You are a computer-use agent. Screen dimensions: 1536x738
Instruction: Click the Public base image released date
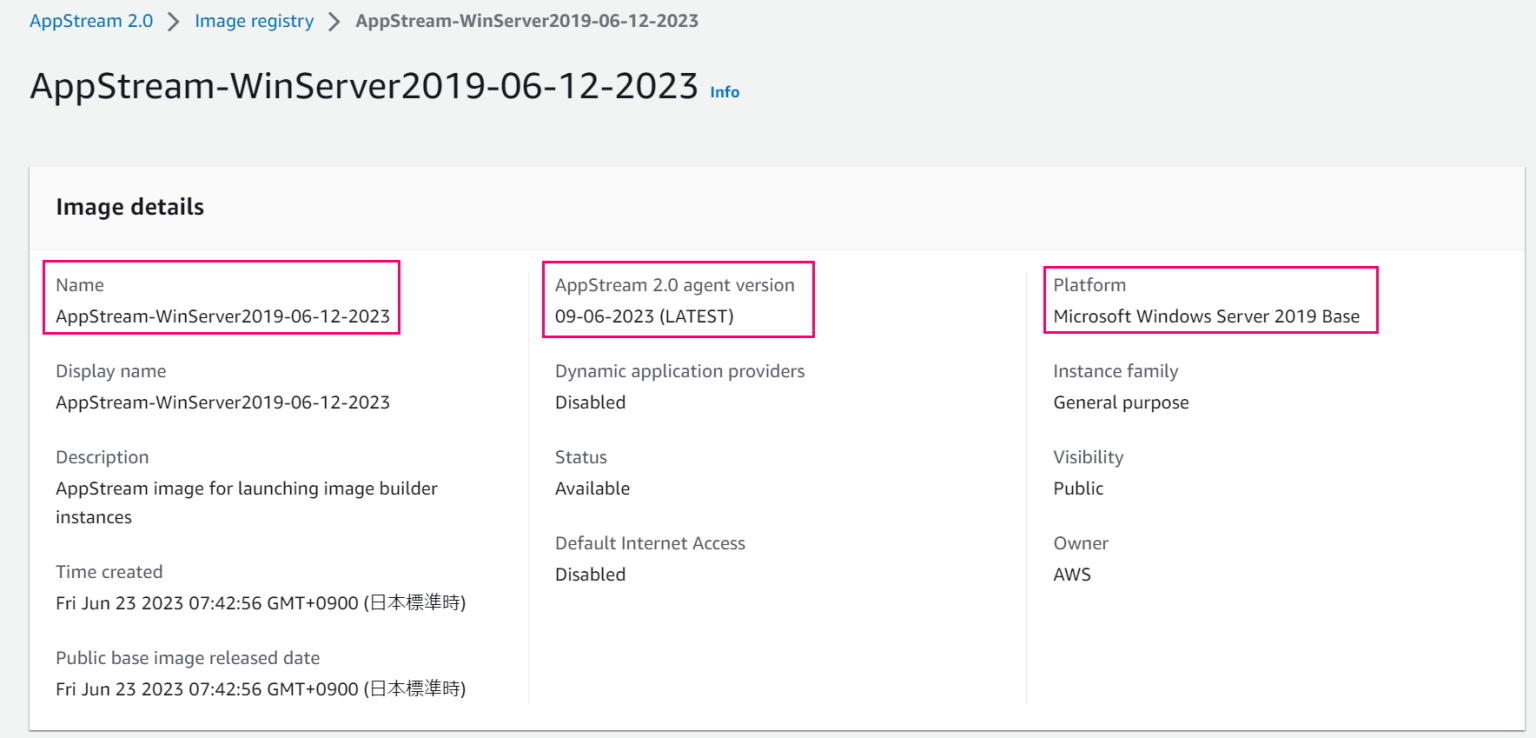click(x=260, y=689)
